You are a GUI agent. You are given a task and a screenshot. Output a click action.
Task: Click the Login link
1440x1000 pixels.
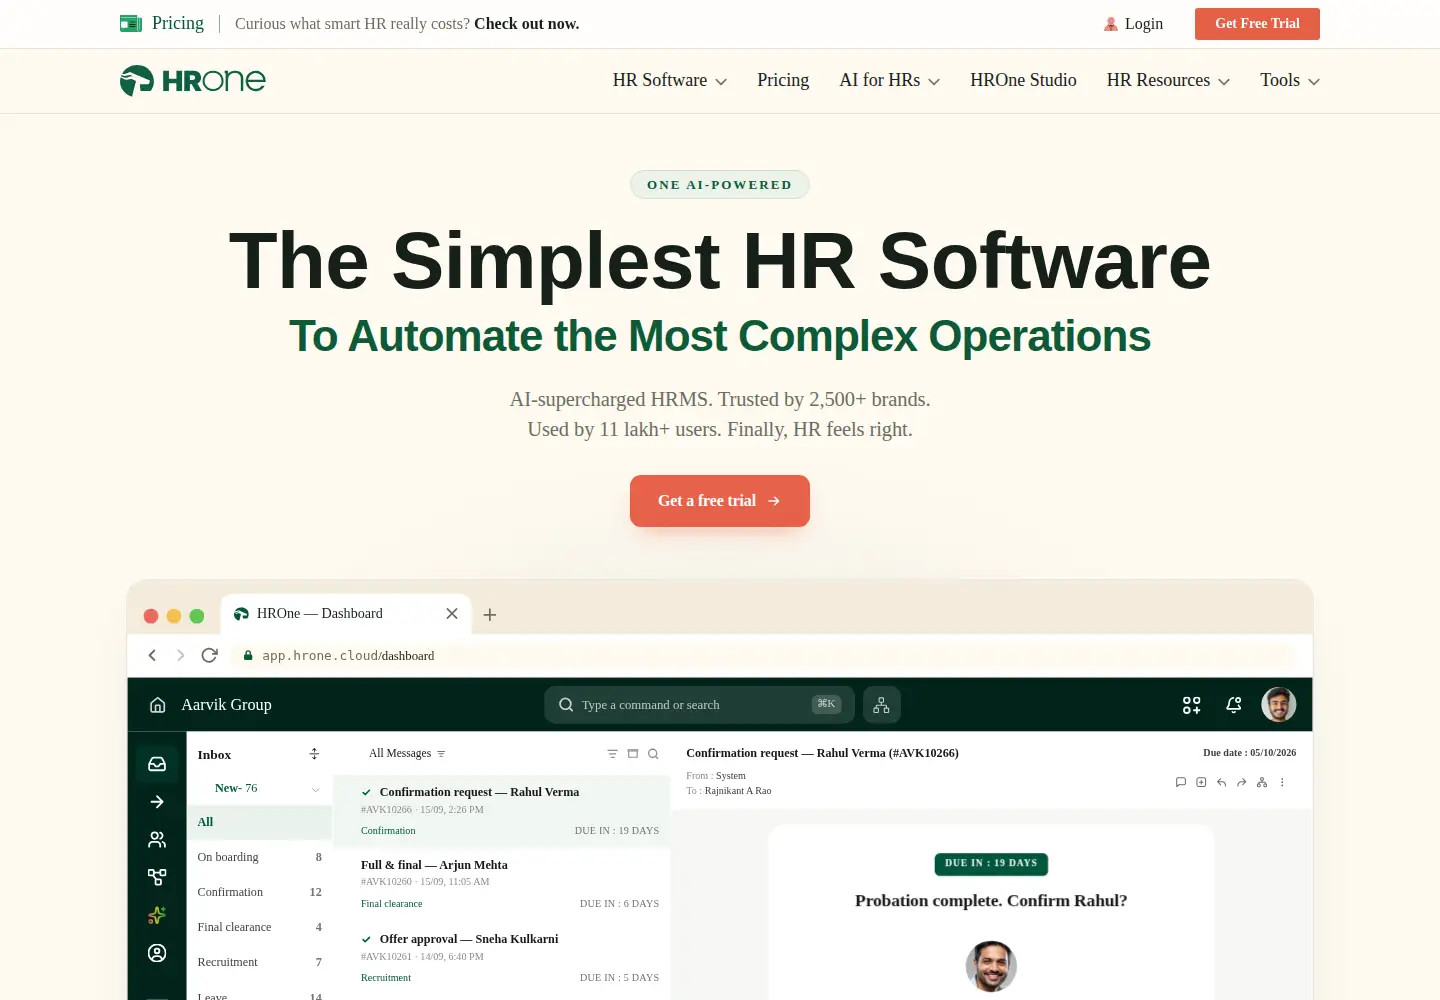[x=1133, y=24]
